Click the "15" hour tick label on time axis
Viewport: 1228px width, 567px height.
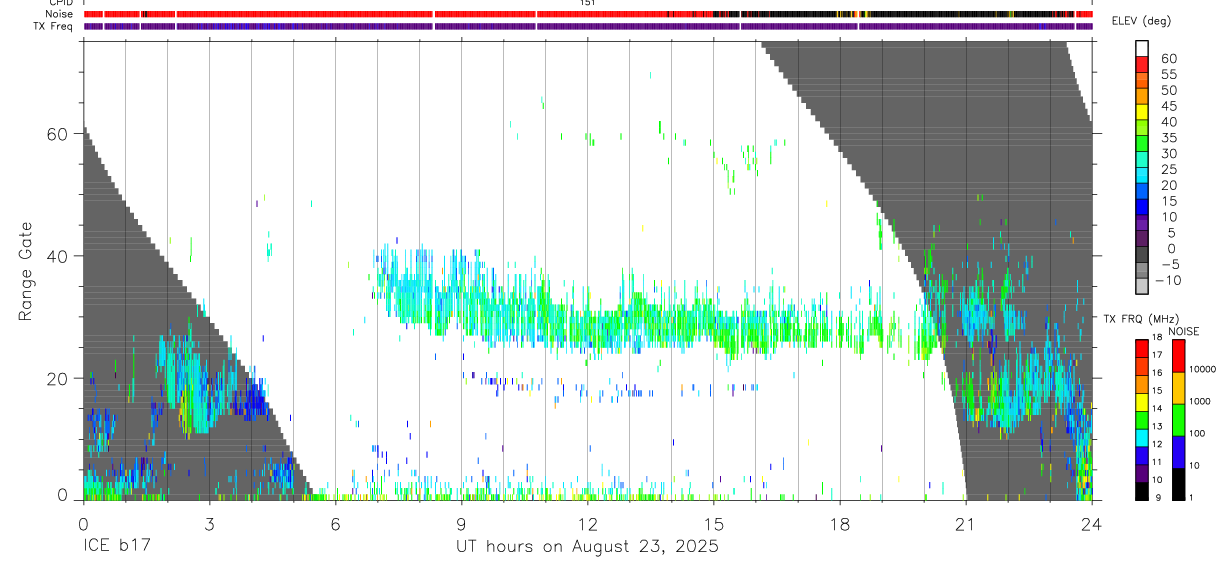[713, 522]
